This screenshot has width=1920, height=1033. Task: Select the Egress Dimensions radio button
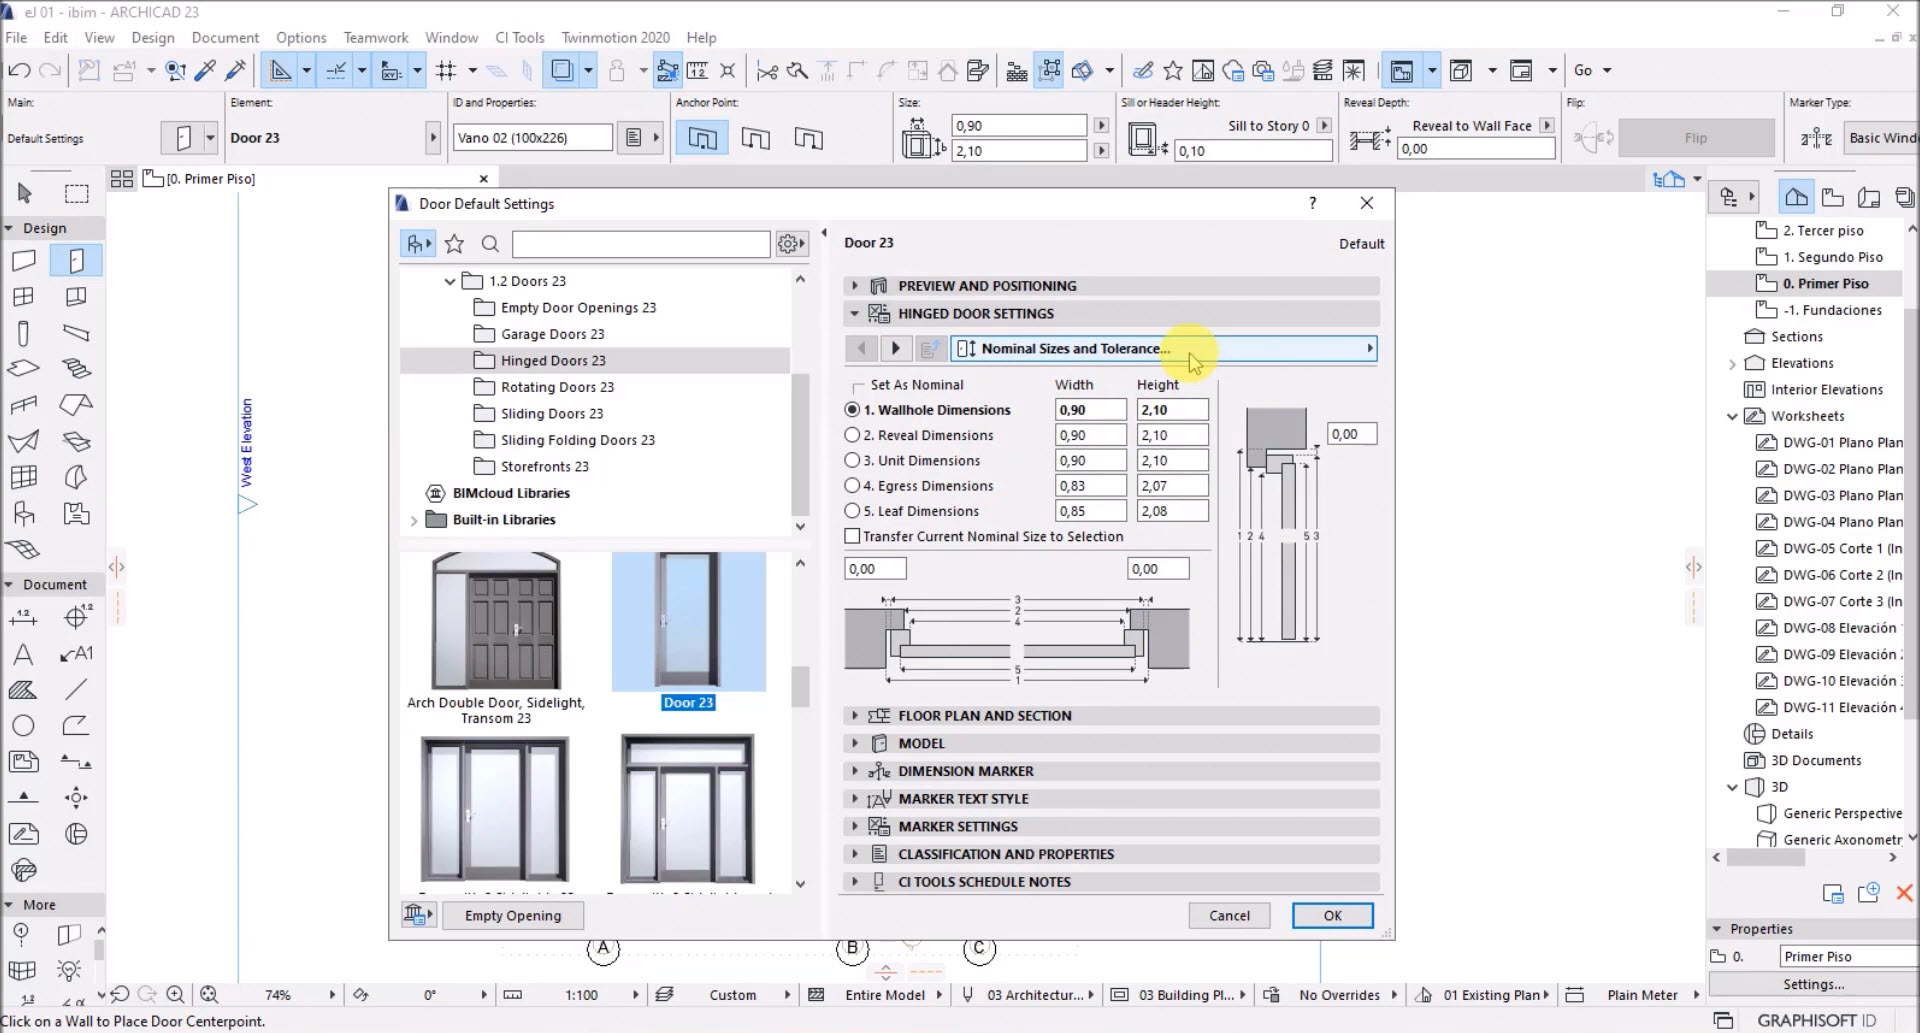[x=852, y=486]
